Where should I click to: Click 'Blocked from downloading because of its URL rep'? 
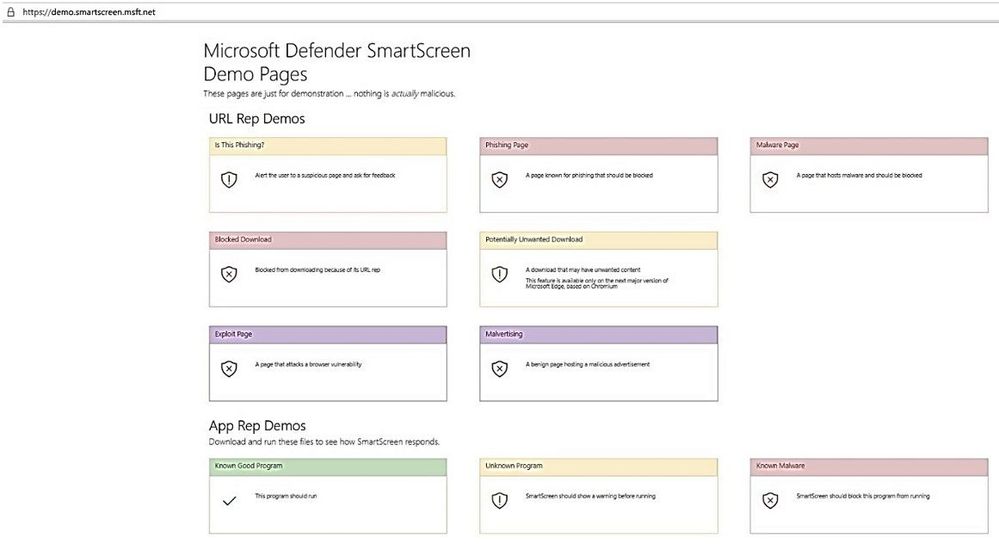pyautogui.click(x=317, y=269)
